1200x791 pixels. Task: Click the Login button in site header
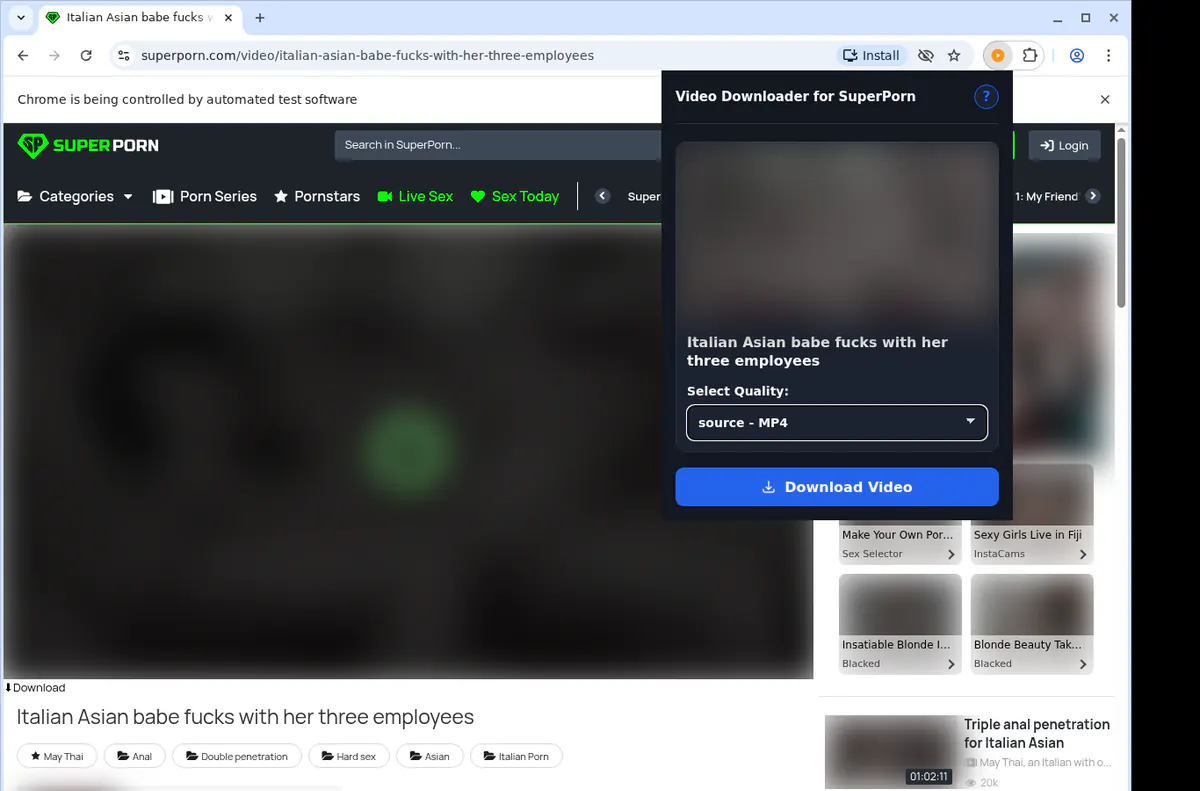1064,146
